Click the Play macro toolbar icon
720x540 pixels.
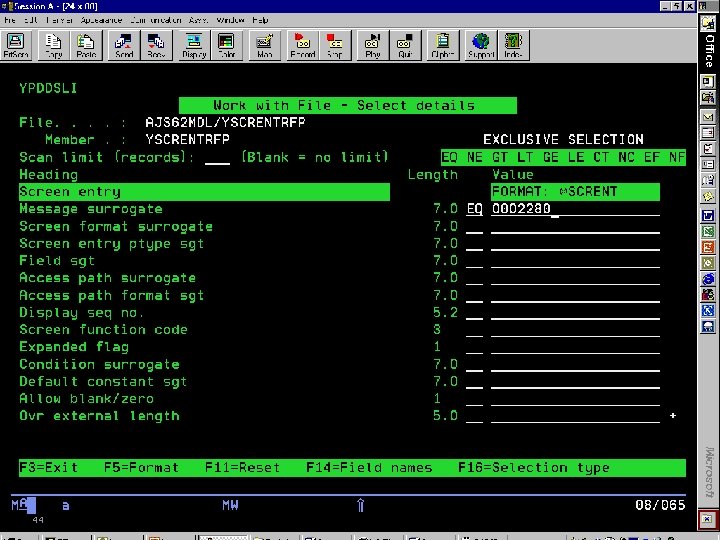tap(373, 45)
